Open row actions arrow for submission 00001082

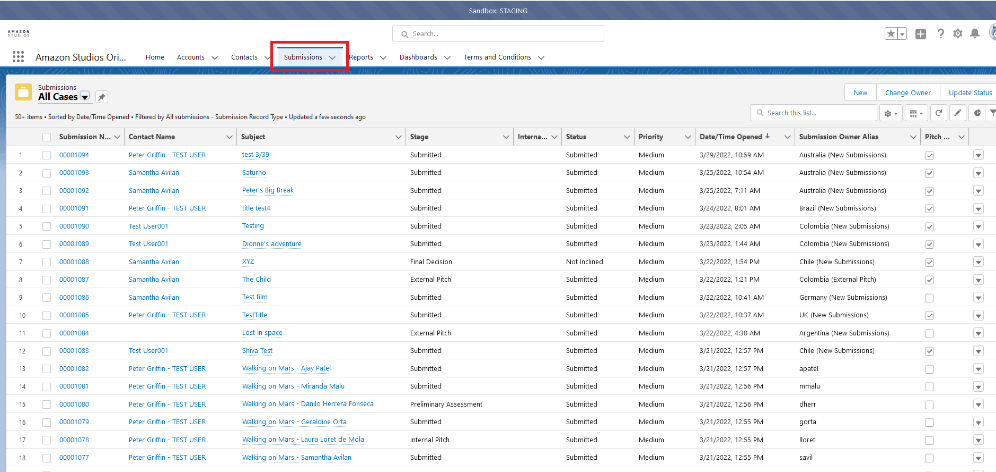(x=978, y=368)
